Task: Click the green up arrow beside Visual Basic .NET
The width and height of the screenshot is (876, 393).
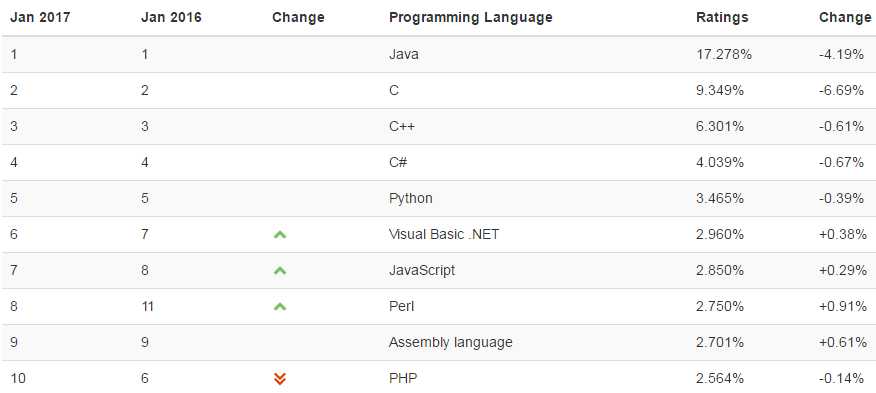Action: tap(280, 235)
